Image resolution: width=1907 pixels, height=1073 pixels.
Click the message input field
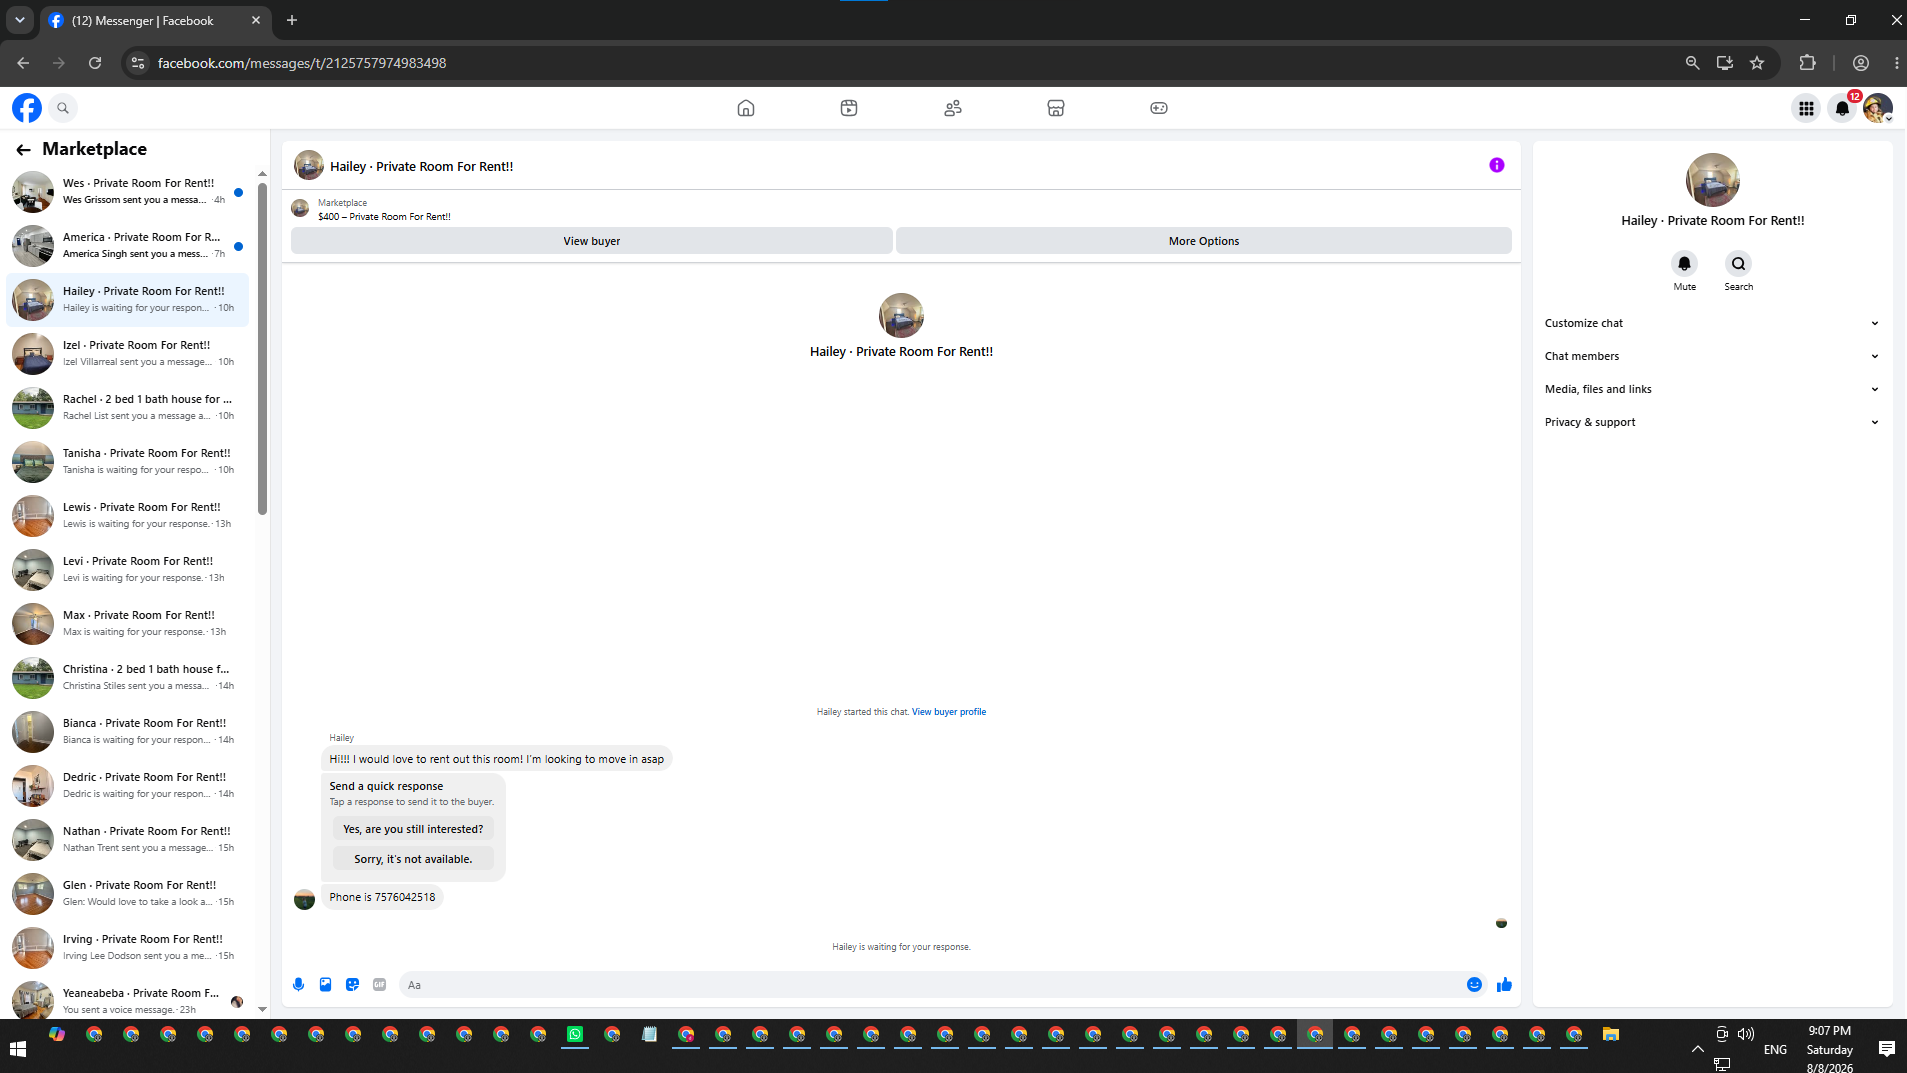tap(930, 985)
